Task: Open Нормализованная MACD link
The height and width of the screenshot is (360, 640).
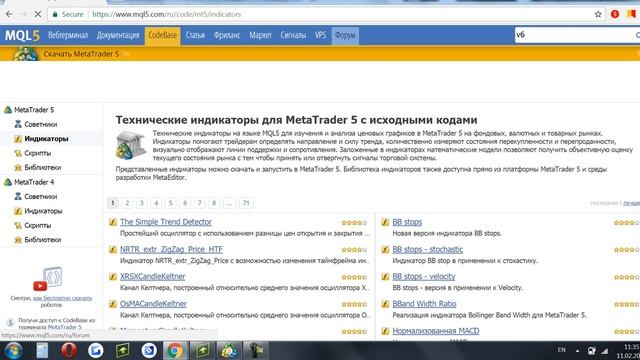Action: 436,331
